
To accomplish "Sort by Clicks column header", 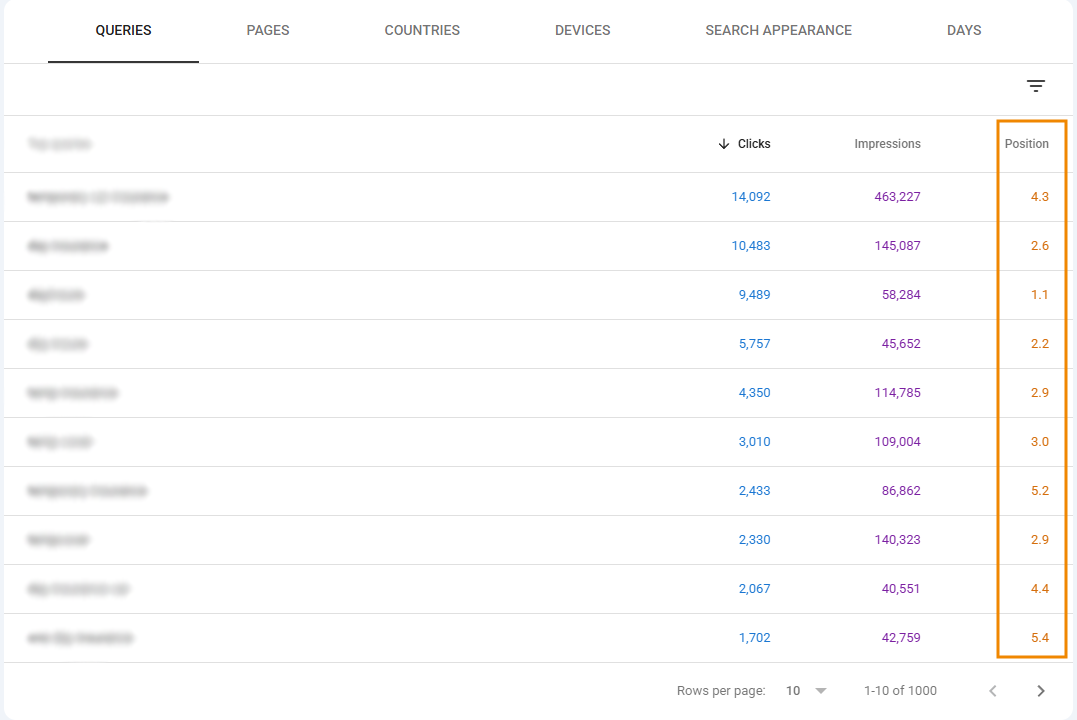I will (753, 144).
